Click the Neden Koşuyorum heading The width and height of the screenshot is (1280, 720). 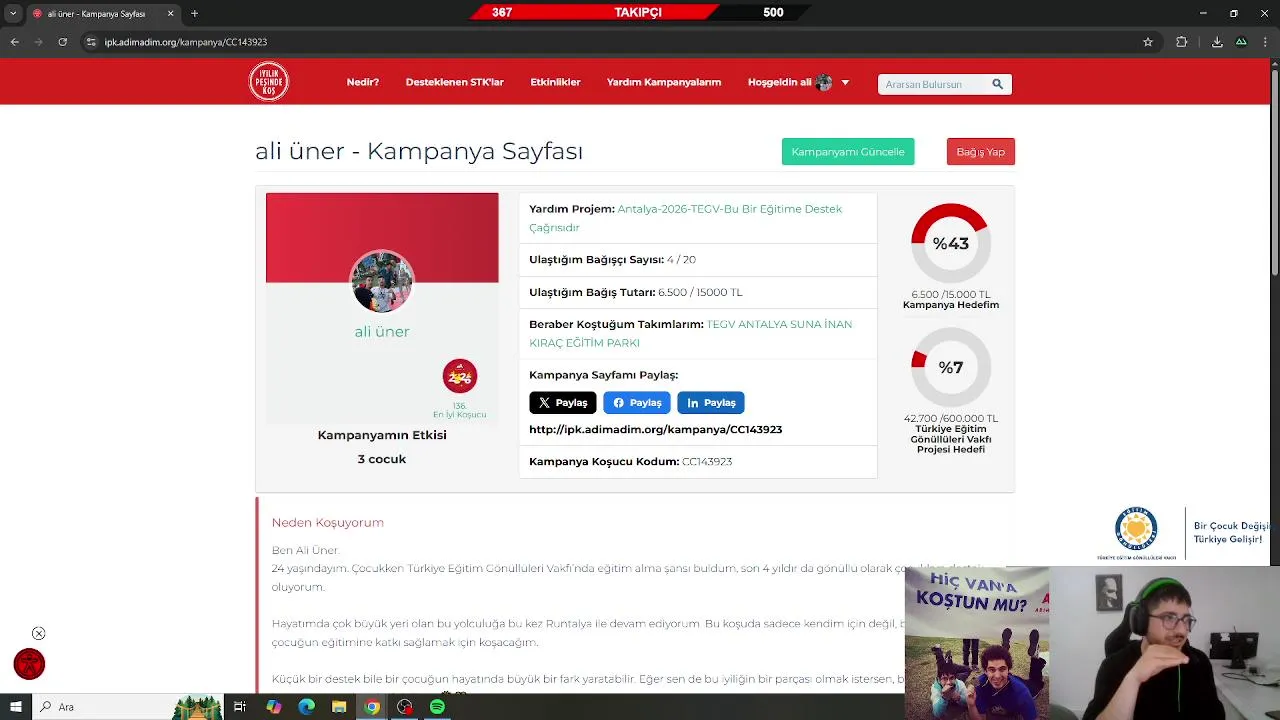tap(328, 522)
